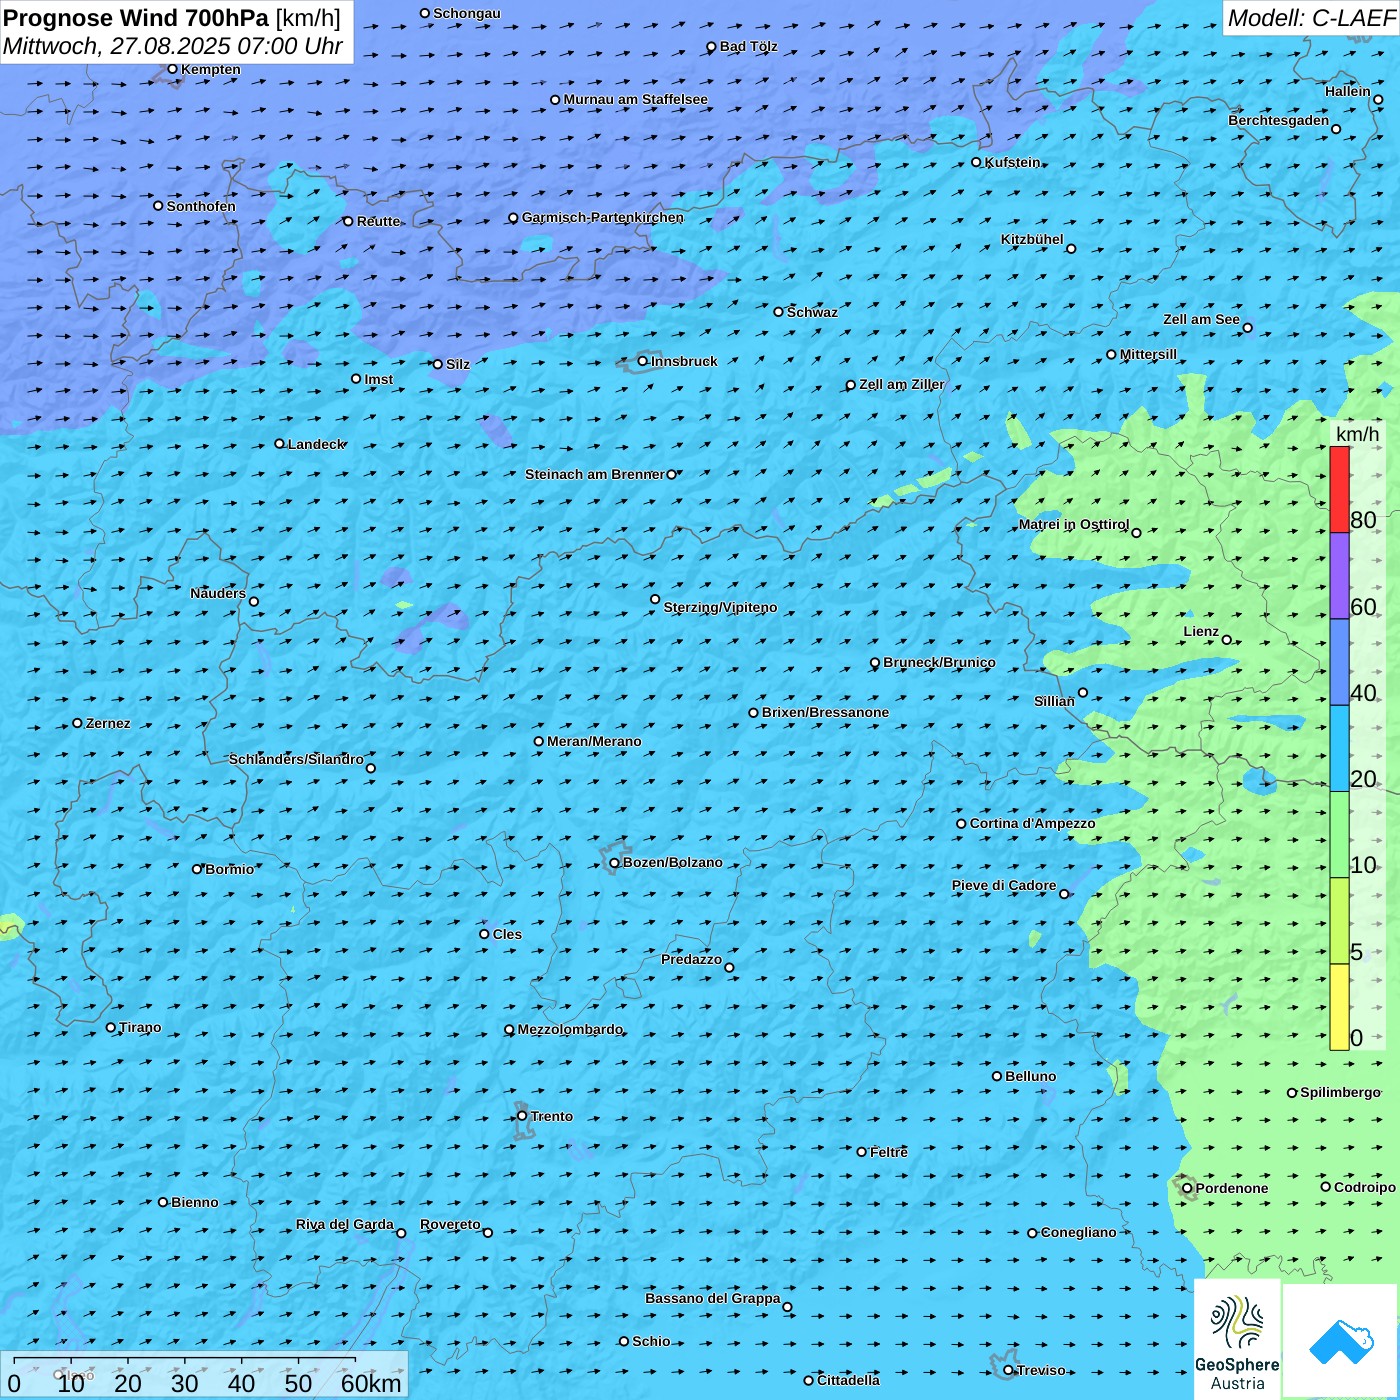Click the 'Sillian' label

pyautogui.click(x=1054, y=701)
